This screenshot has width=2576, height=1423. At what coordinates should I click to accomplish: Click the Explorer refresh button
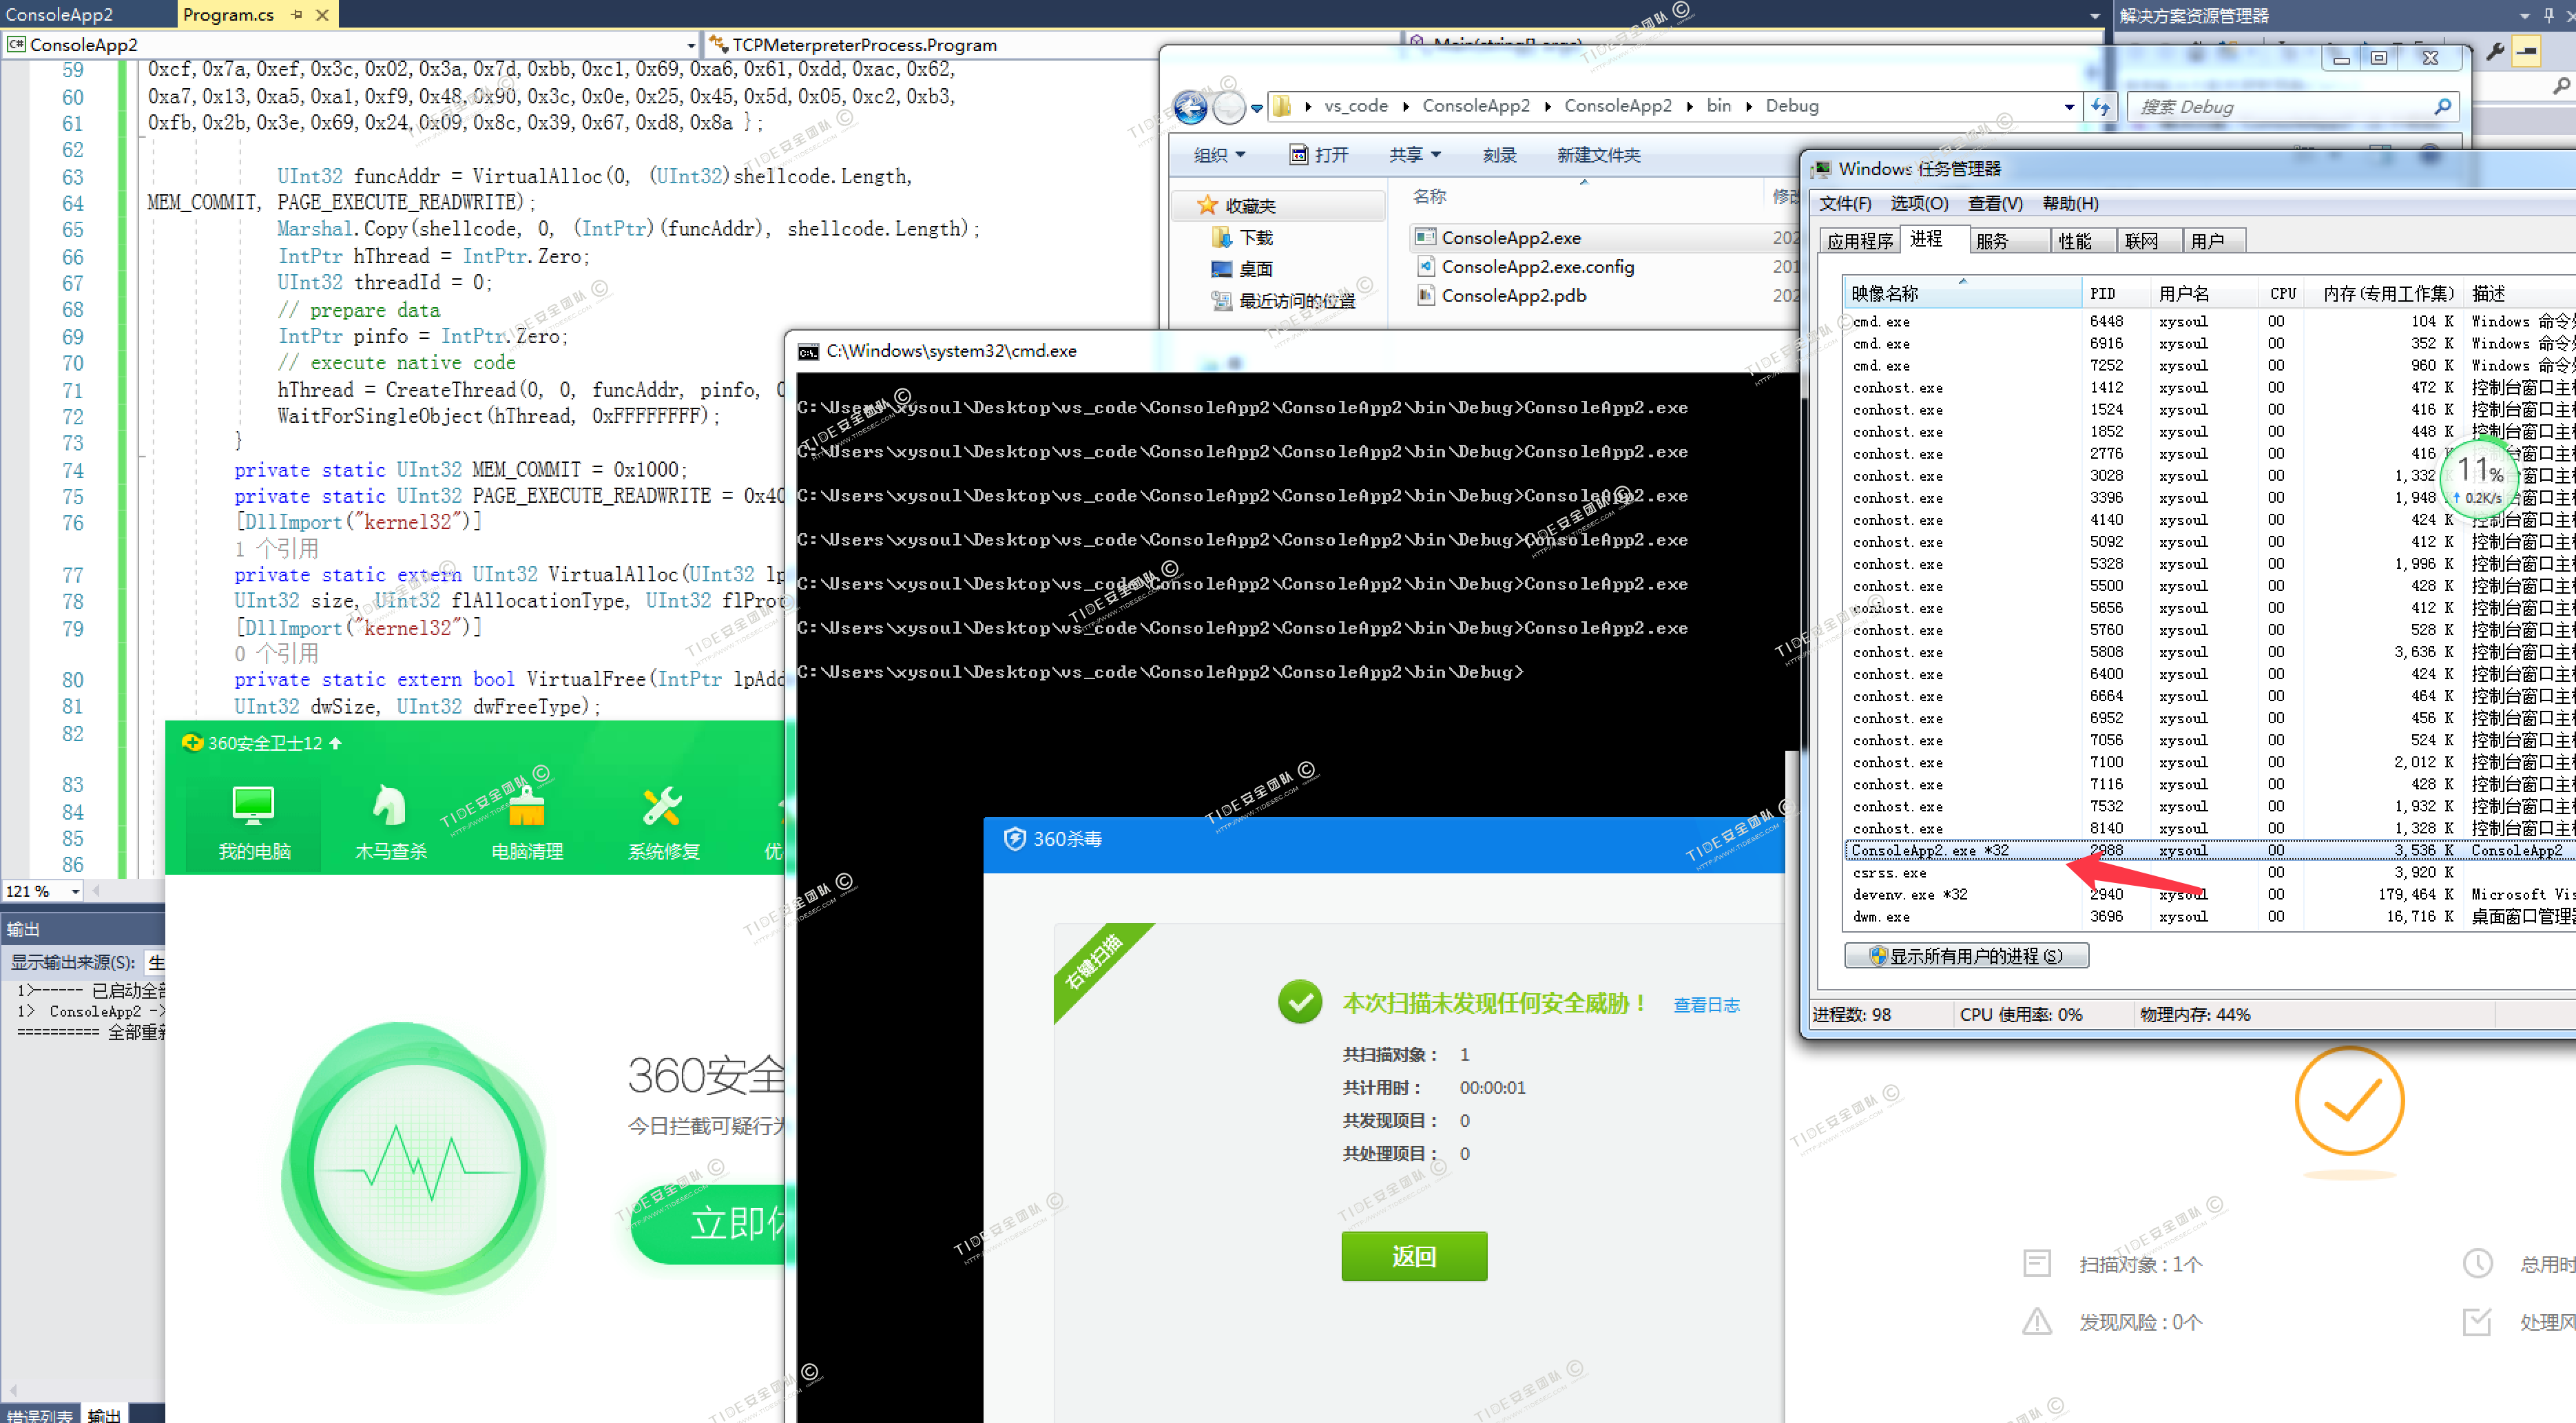(x=2100, y=106)
